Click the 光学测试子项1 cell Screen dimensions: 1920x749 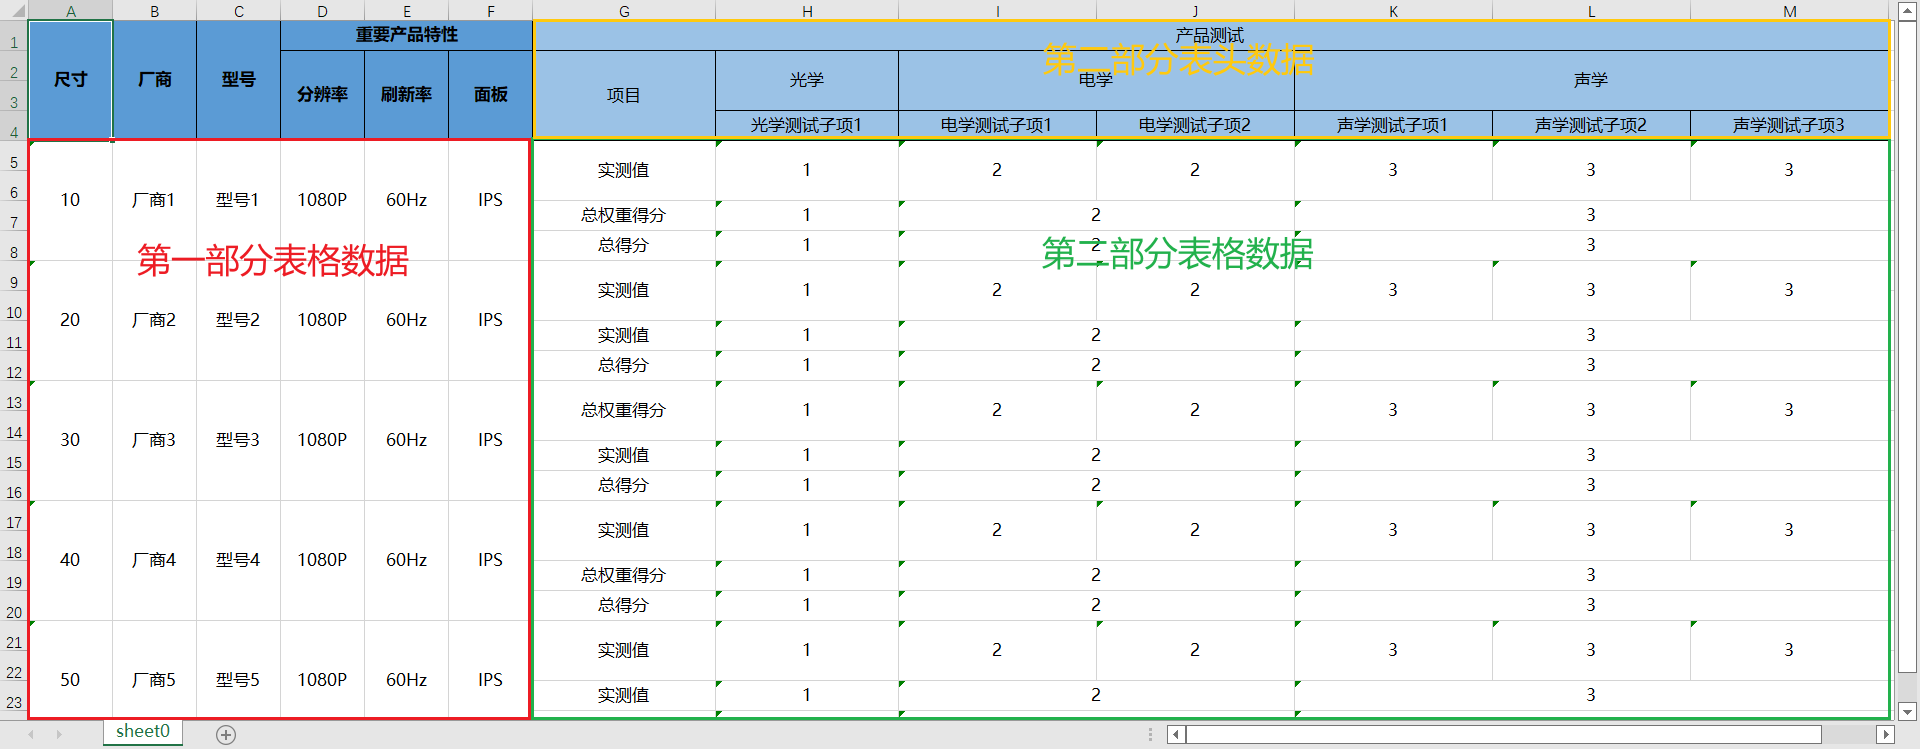tap(807, 125)
